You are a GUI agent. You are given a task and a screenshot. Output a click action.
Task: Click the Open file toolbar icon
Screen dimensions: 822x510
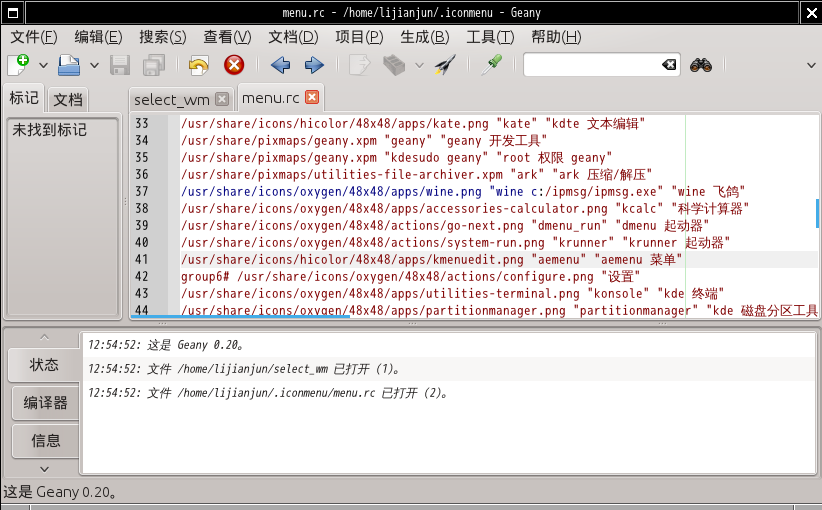[69, 65]
